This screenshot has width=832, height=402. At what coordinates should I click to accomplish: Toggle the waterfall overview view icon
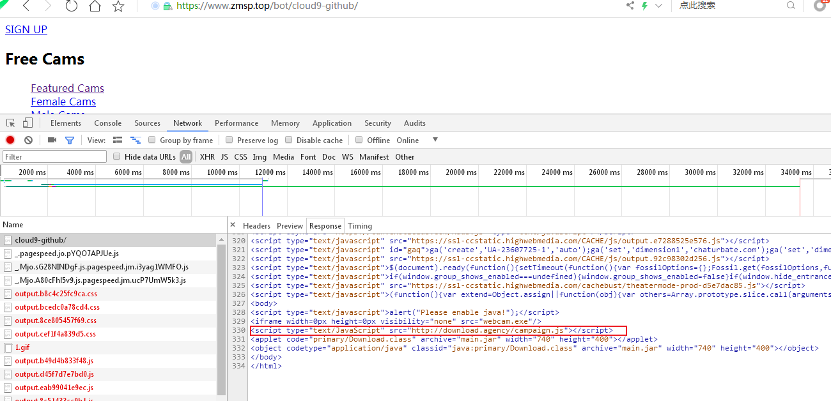click(x=136, y=140)
